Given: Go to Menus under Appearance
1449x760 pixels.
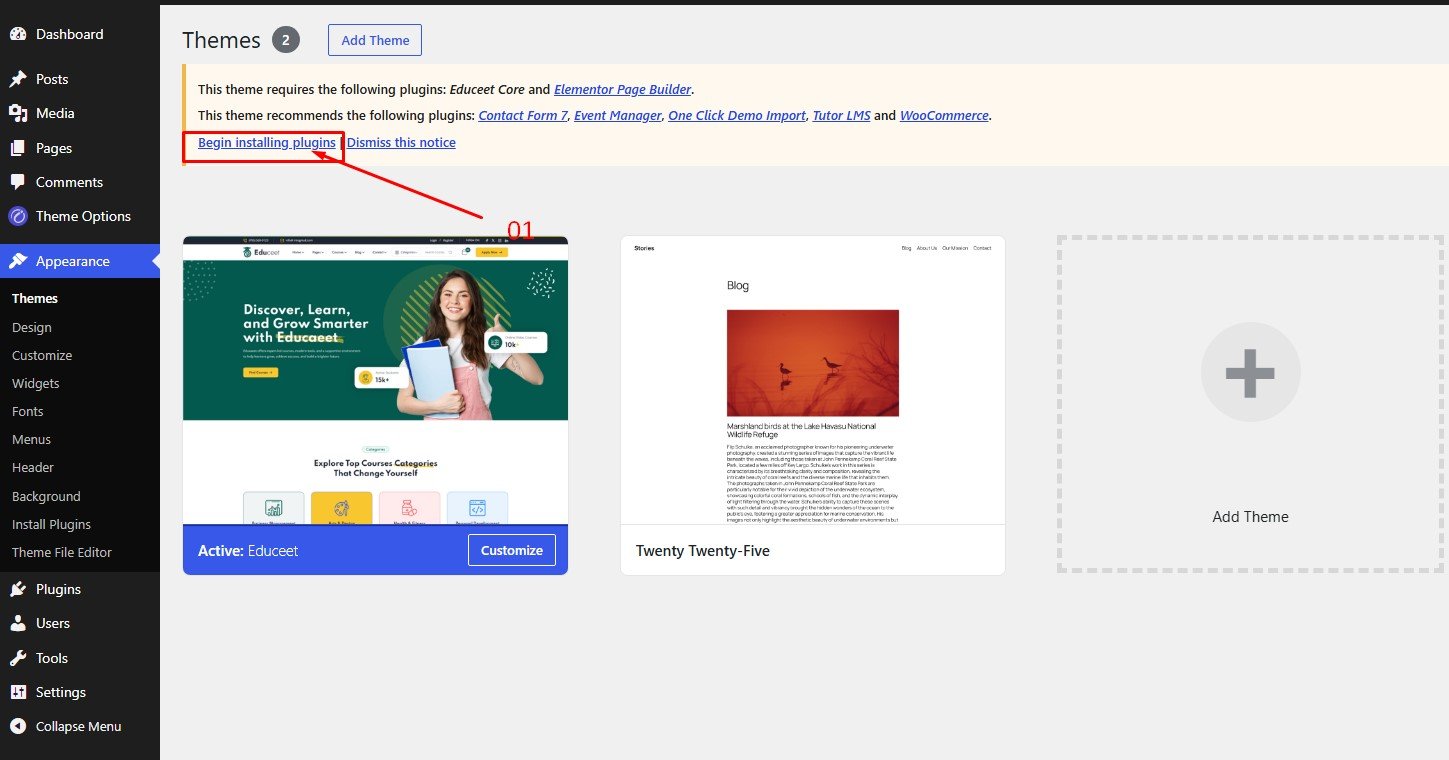Looking at the screenshot, I should [x=31, y=439].
